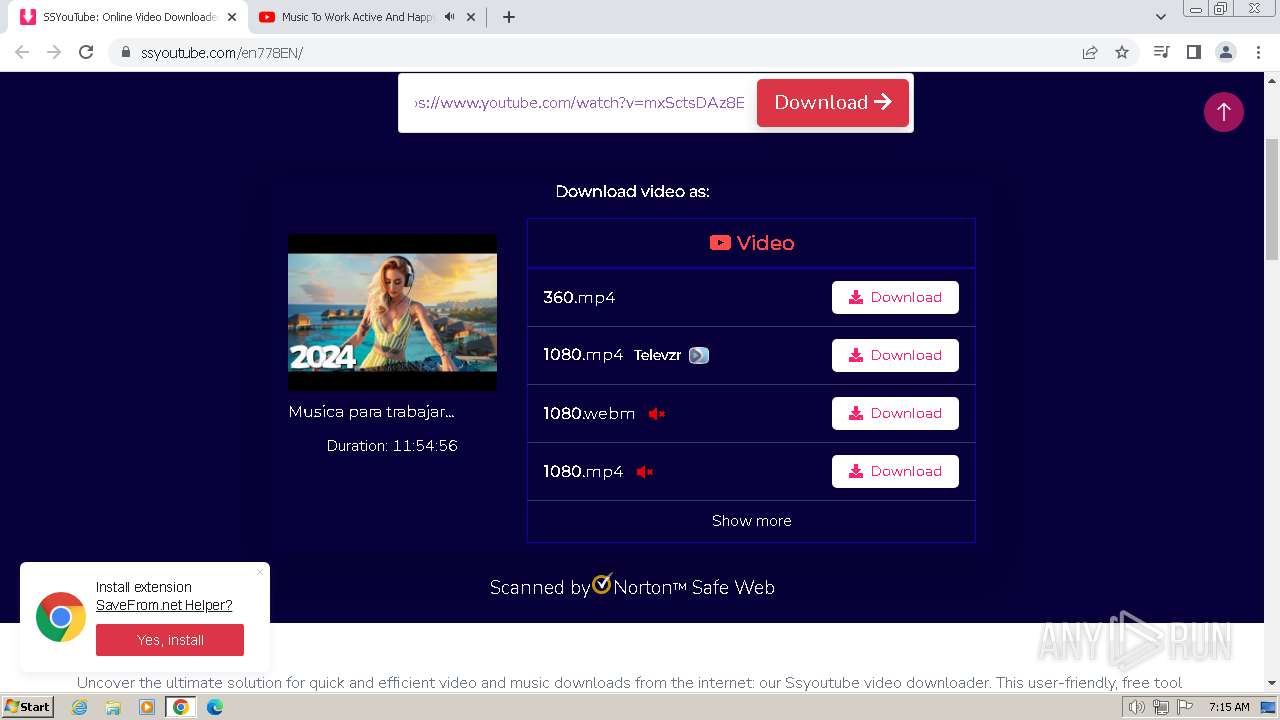Download the silent 1080.mp4 video
1280x720 pixels.
895,471
